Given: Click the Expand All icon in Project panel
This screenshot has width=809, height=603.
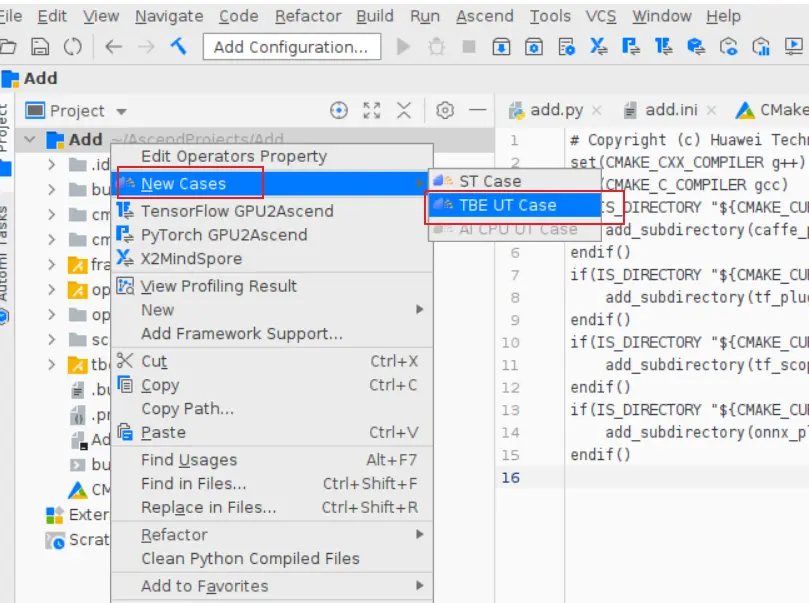Looking at the screenshot, I should click(371, 110).
